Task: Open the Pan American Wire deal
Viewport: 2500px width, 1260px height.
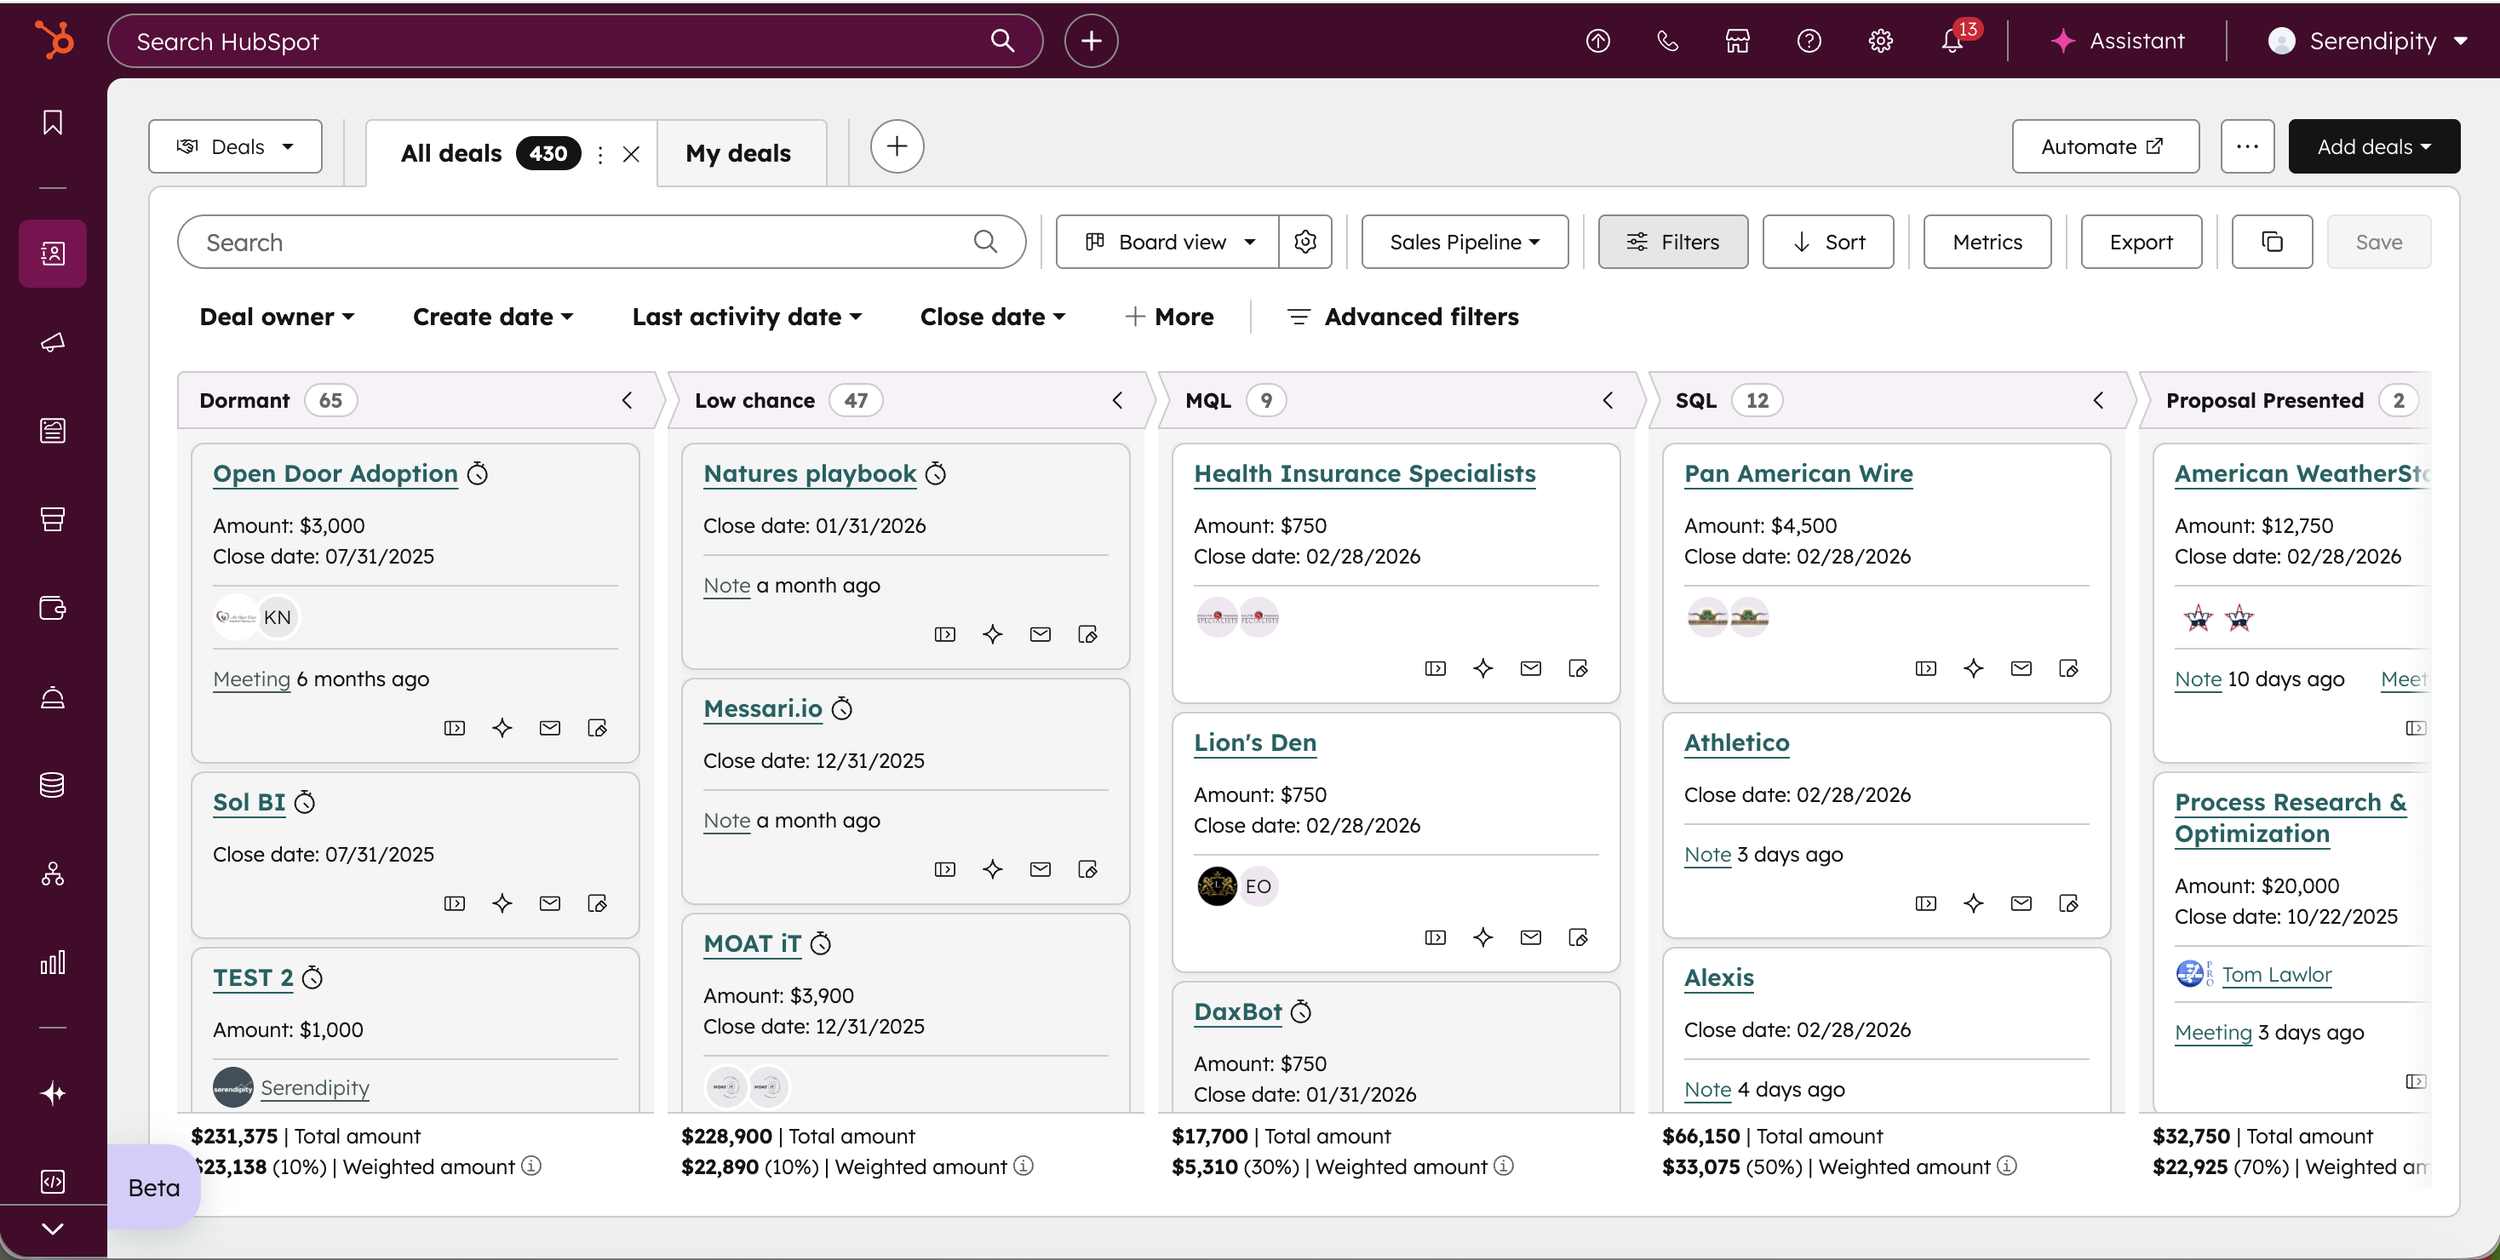Action: click(x=1798, y=473)
